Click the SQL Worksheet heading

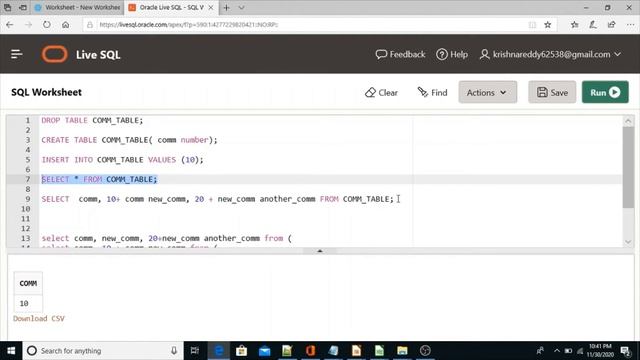pos(47,92)
